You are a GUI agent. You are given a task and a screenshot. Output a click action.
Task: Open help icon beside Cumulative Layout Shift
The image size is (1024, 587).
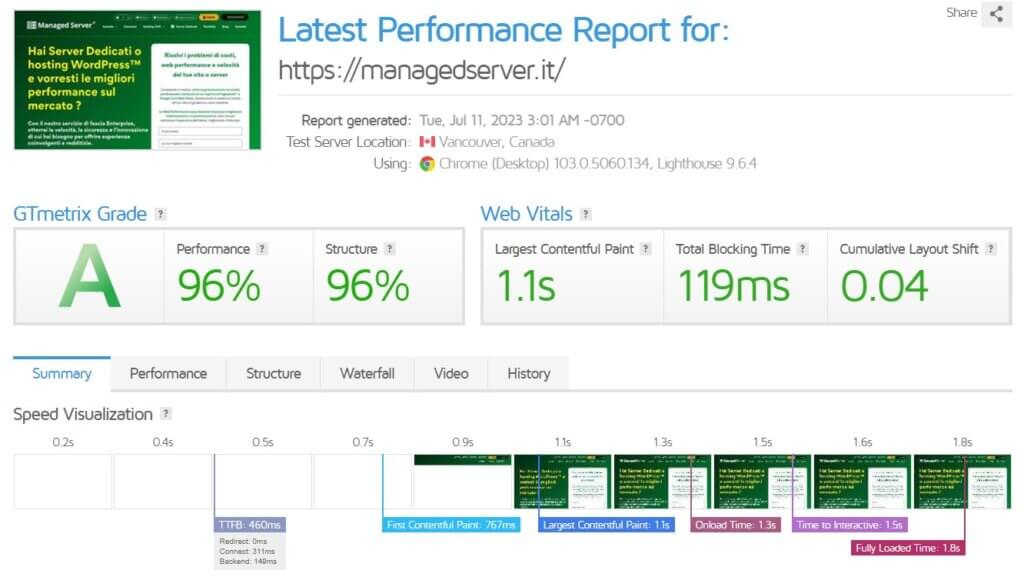pyautogui.click(x=991, y=249)
